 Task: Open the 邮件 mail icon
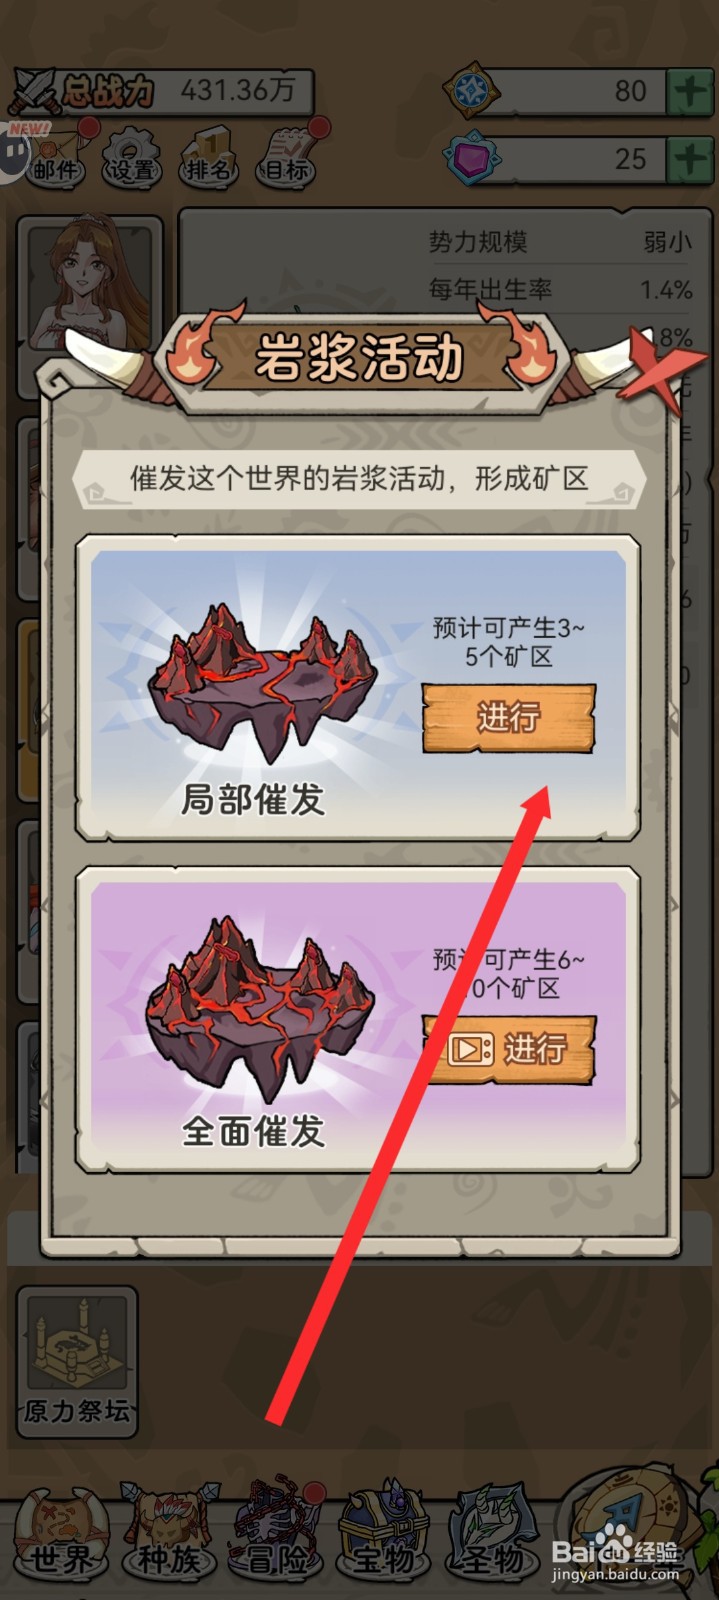pyautogui.click(x=52, y=155)
